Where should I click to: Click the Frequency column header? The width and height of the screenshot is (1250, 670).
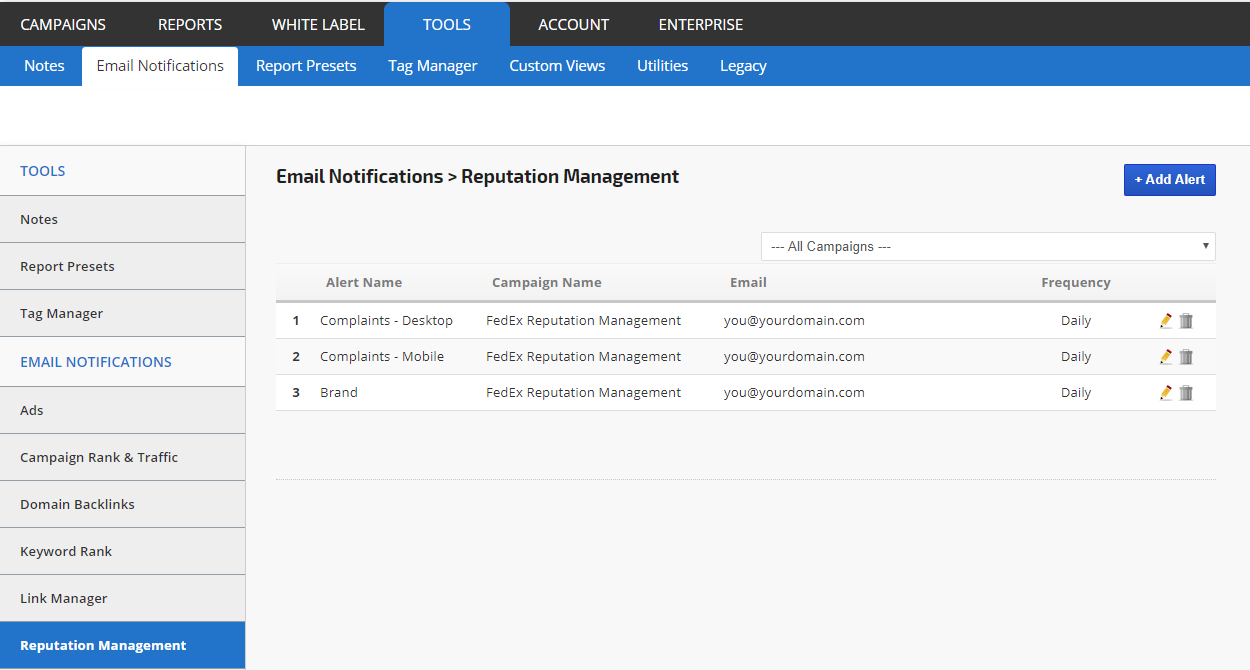1075,282
